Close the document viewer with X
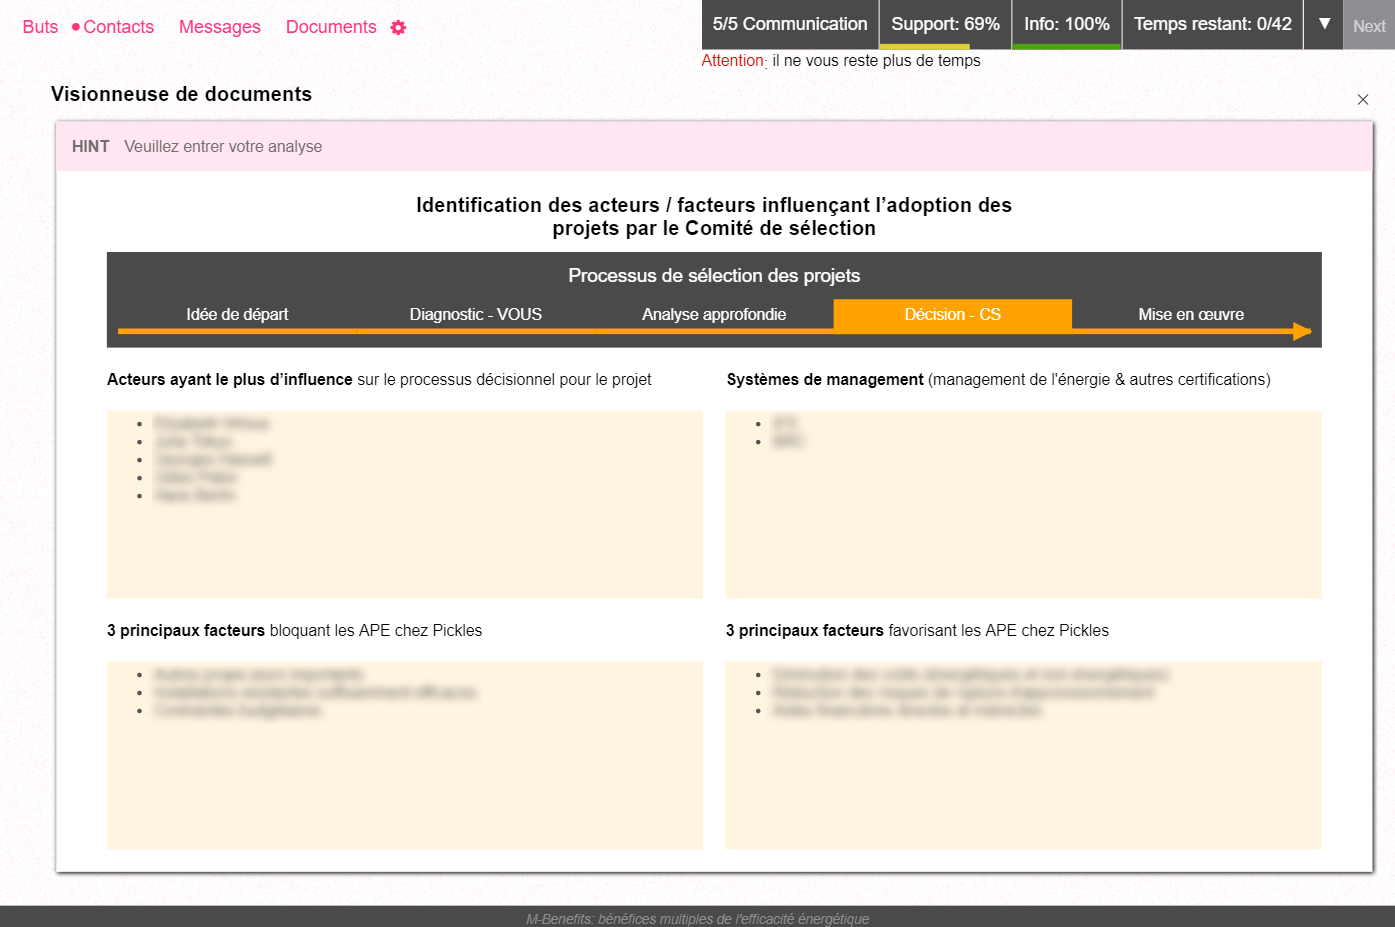Screen dimensions: 1395x927 point(1362,99)
